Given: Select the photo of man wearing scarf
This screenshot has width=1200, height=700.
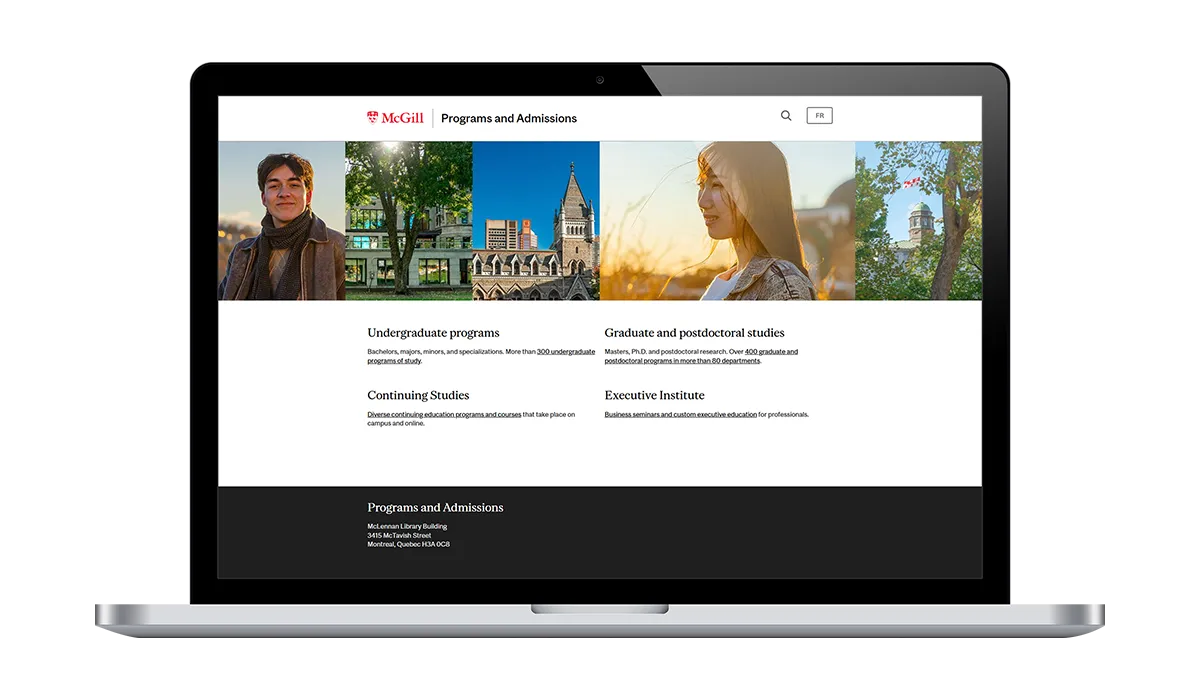Looking at the screenshot, I should tap(282, 221).
